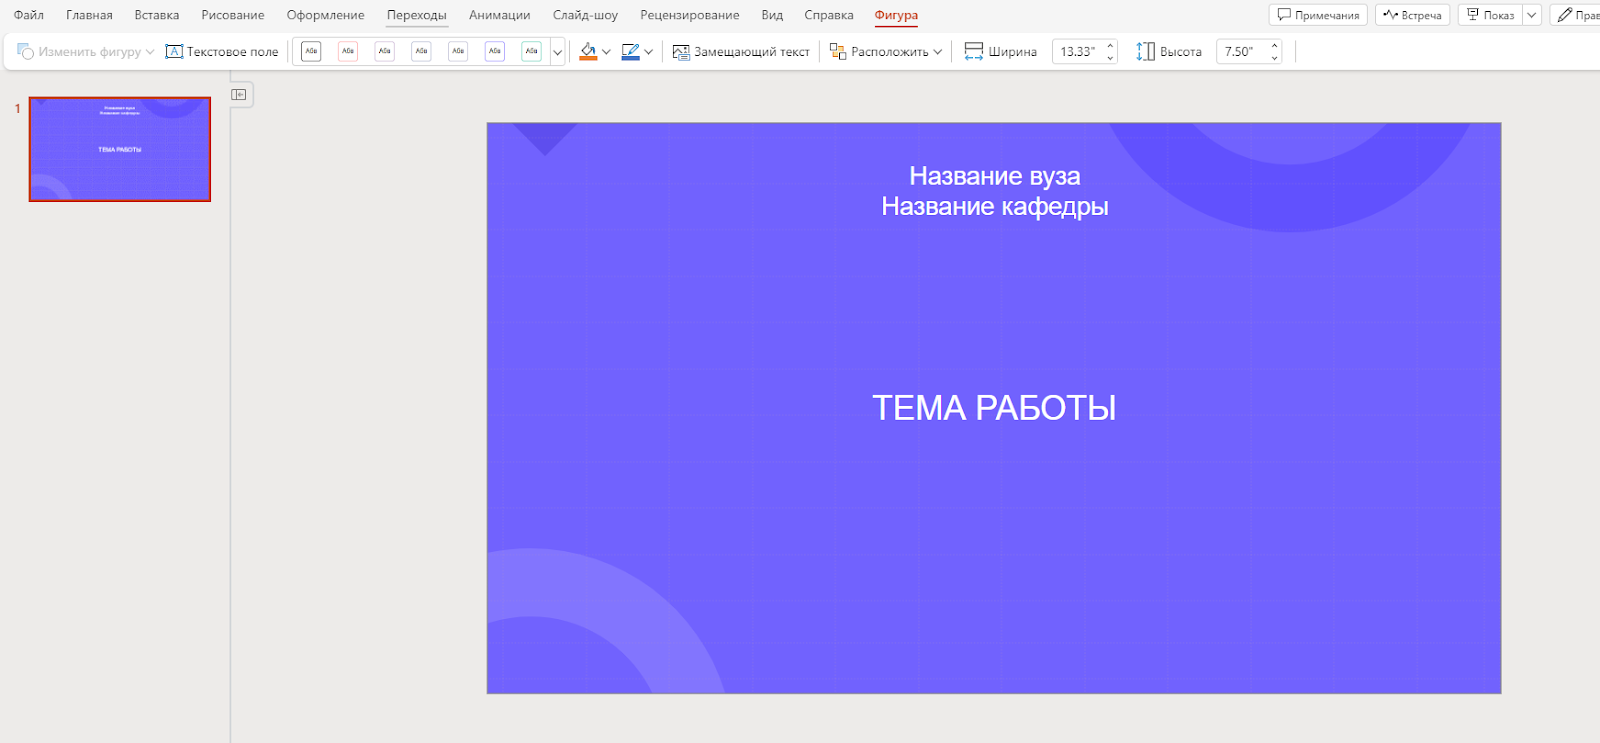Decrease the shape width with down arrow

1110,58
